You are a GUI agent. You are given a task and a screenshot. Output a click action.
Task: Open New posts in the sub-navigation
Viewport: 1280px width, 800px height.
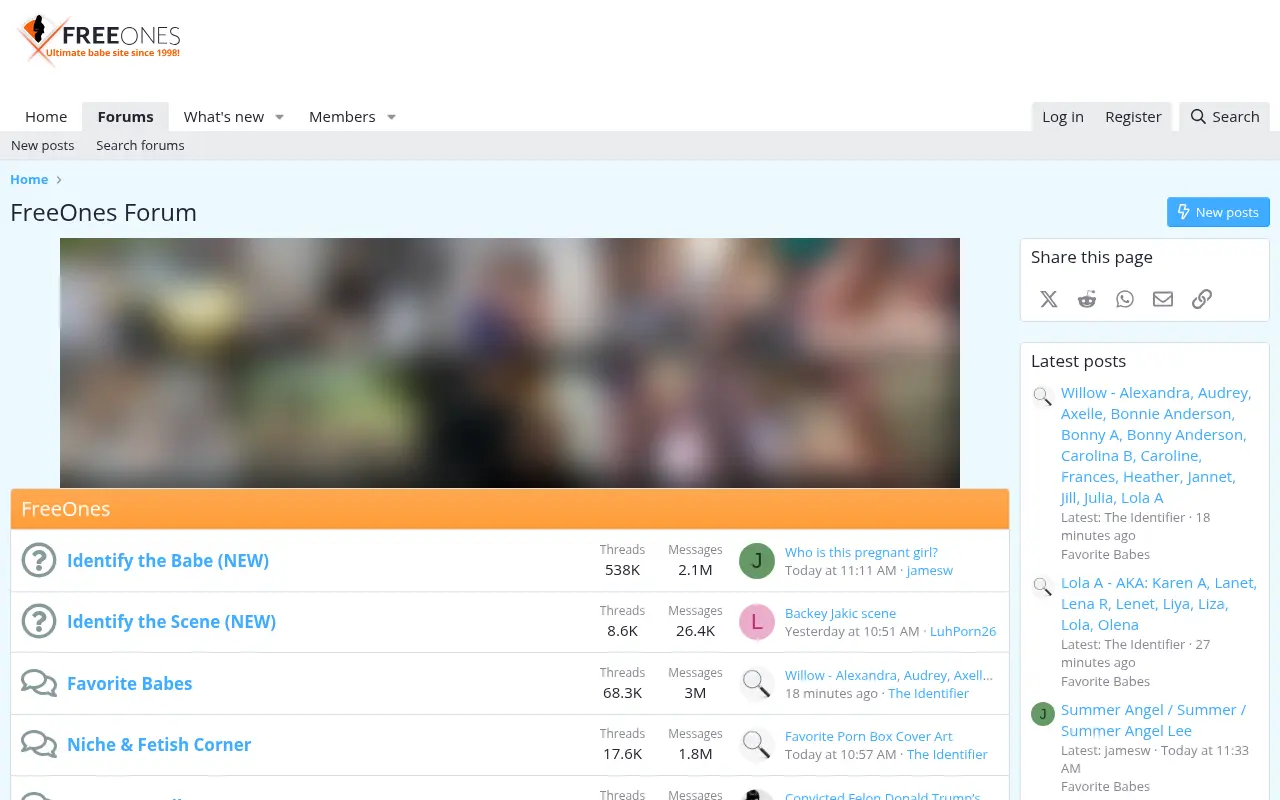click(x=43, y=146)
